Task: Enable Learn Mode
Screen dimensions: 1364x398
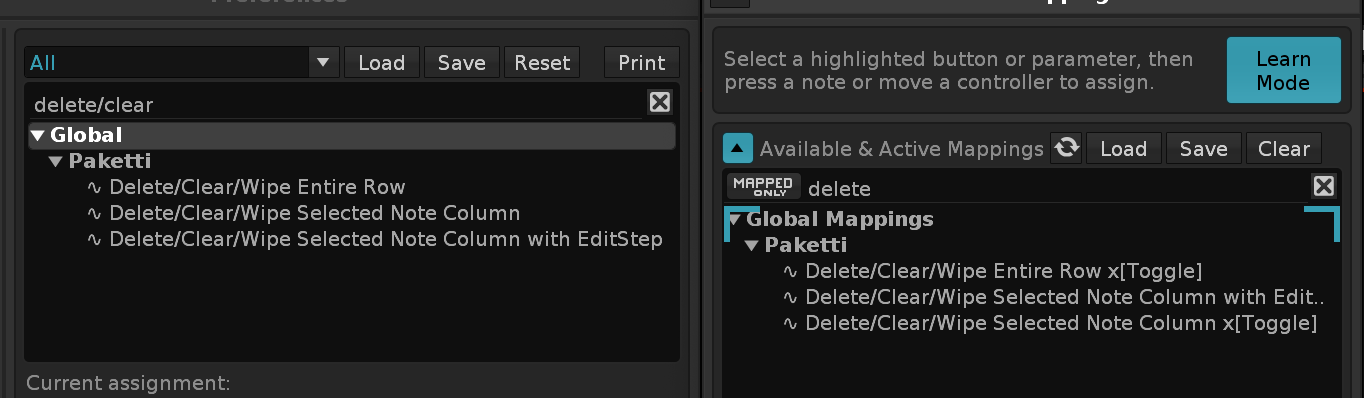Action: pyautogui.click(x=1283, y=70)
